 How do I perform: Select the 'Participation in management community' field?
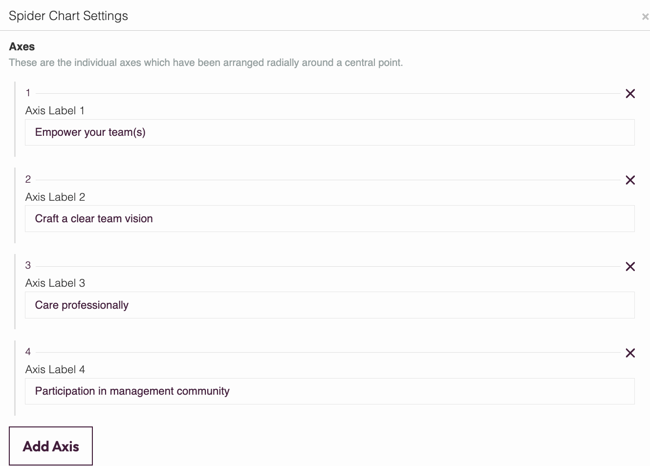coord(329,391)
